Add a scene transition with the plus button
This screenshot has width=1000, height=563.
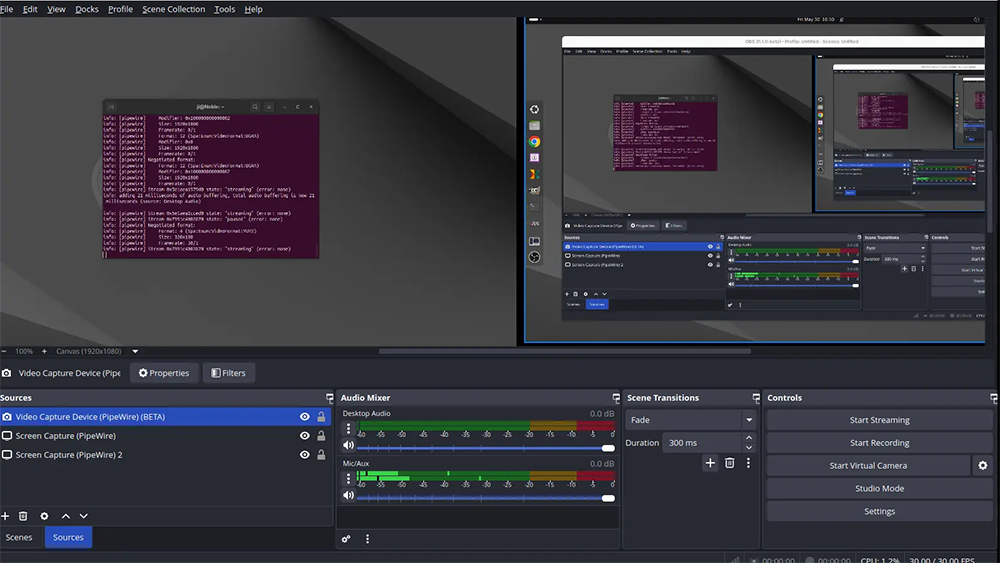click(710, 463)
